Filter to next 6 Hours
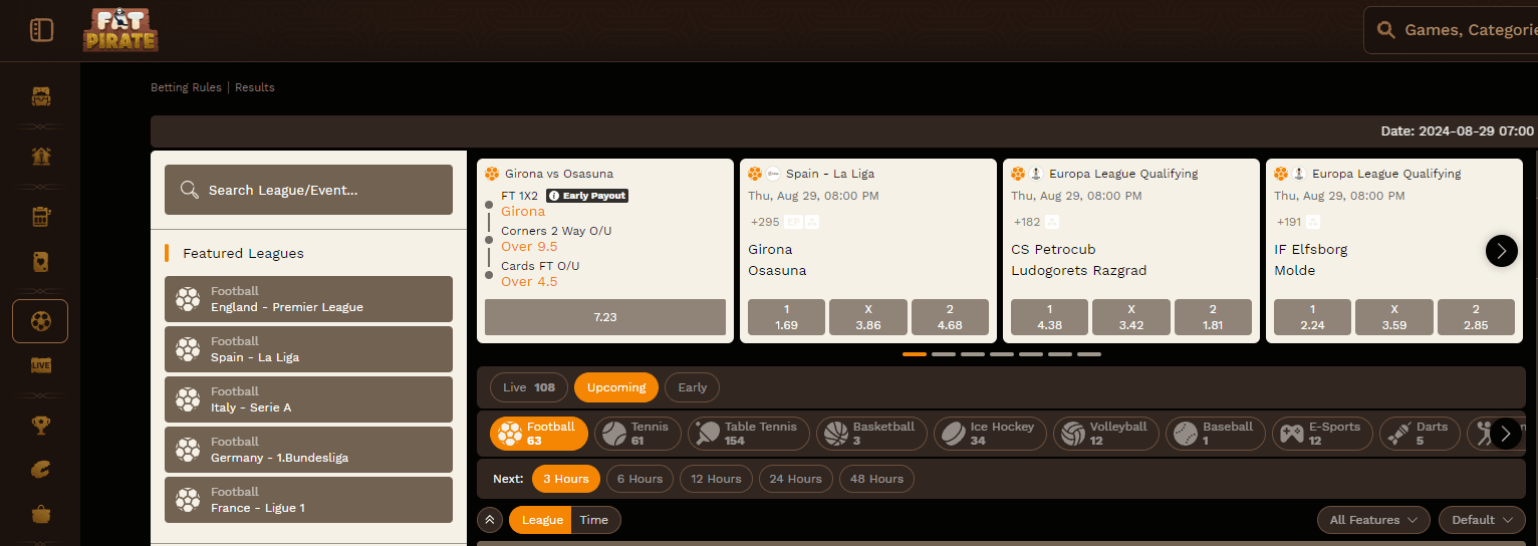Screen dimensions: 1538x546 (640, 479)
